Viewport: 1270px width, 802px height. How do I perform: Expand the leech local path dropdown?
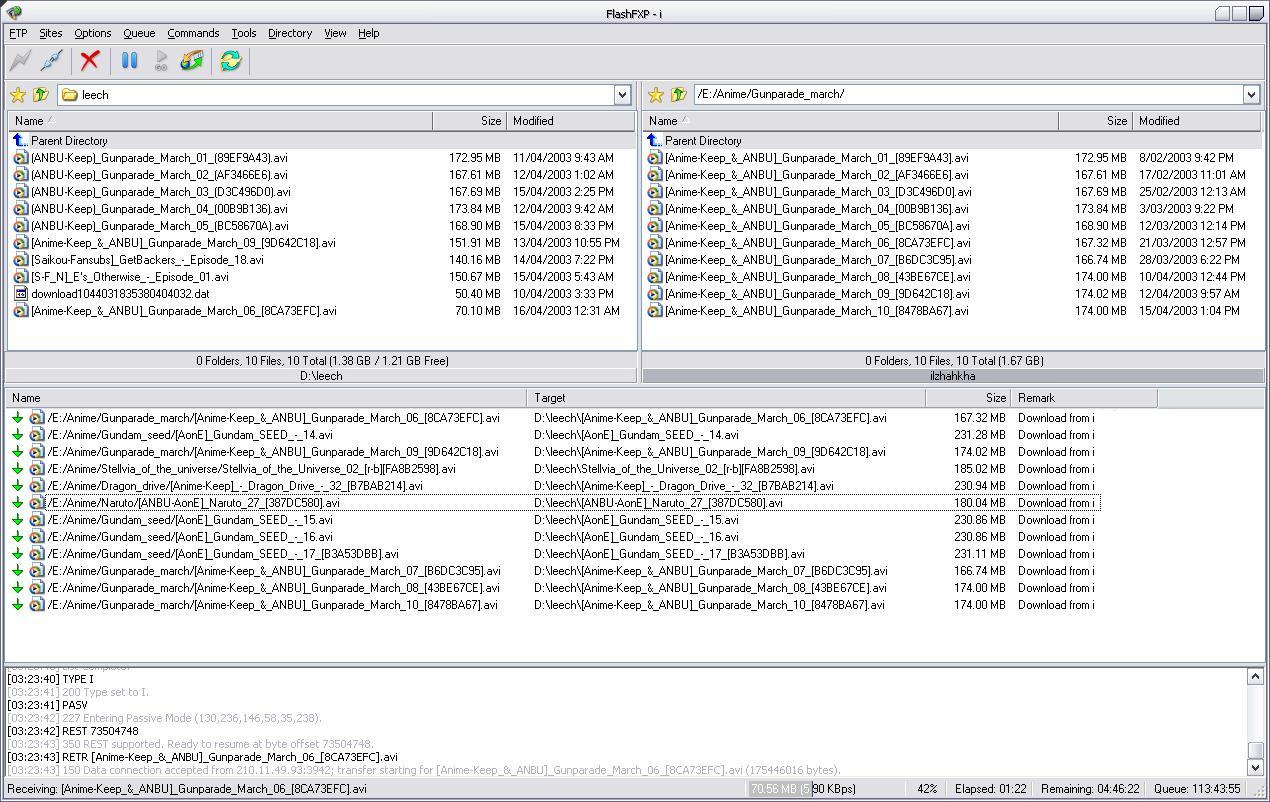[622, 95]
